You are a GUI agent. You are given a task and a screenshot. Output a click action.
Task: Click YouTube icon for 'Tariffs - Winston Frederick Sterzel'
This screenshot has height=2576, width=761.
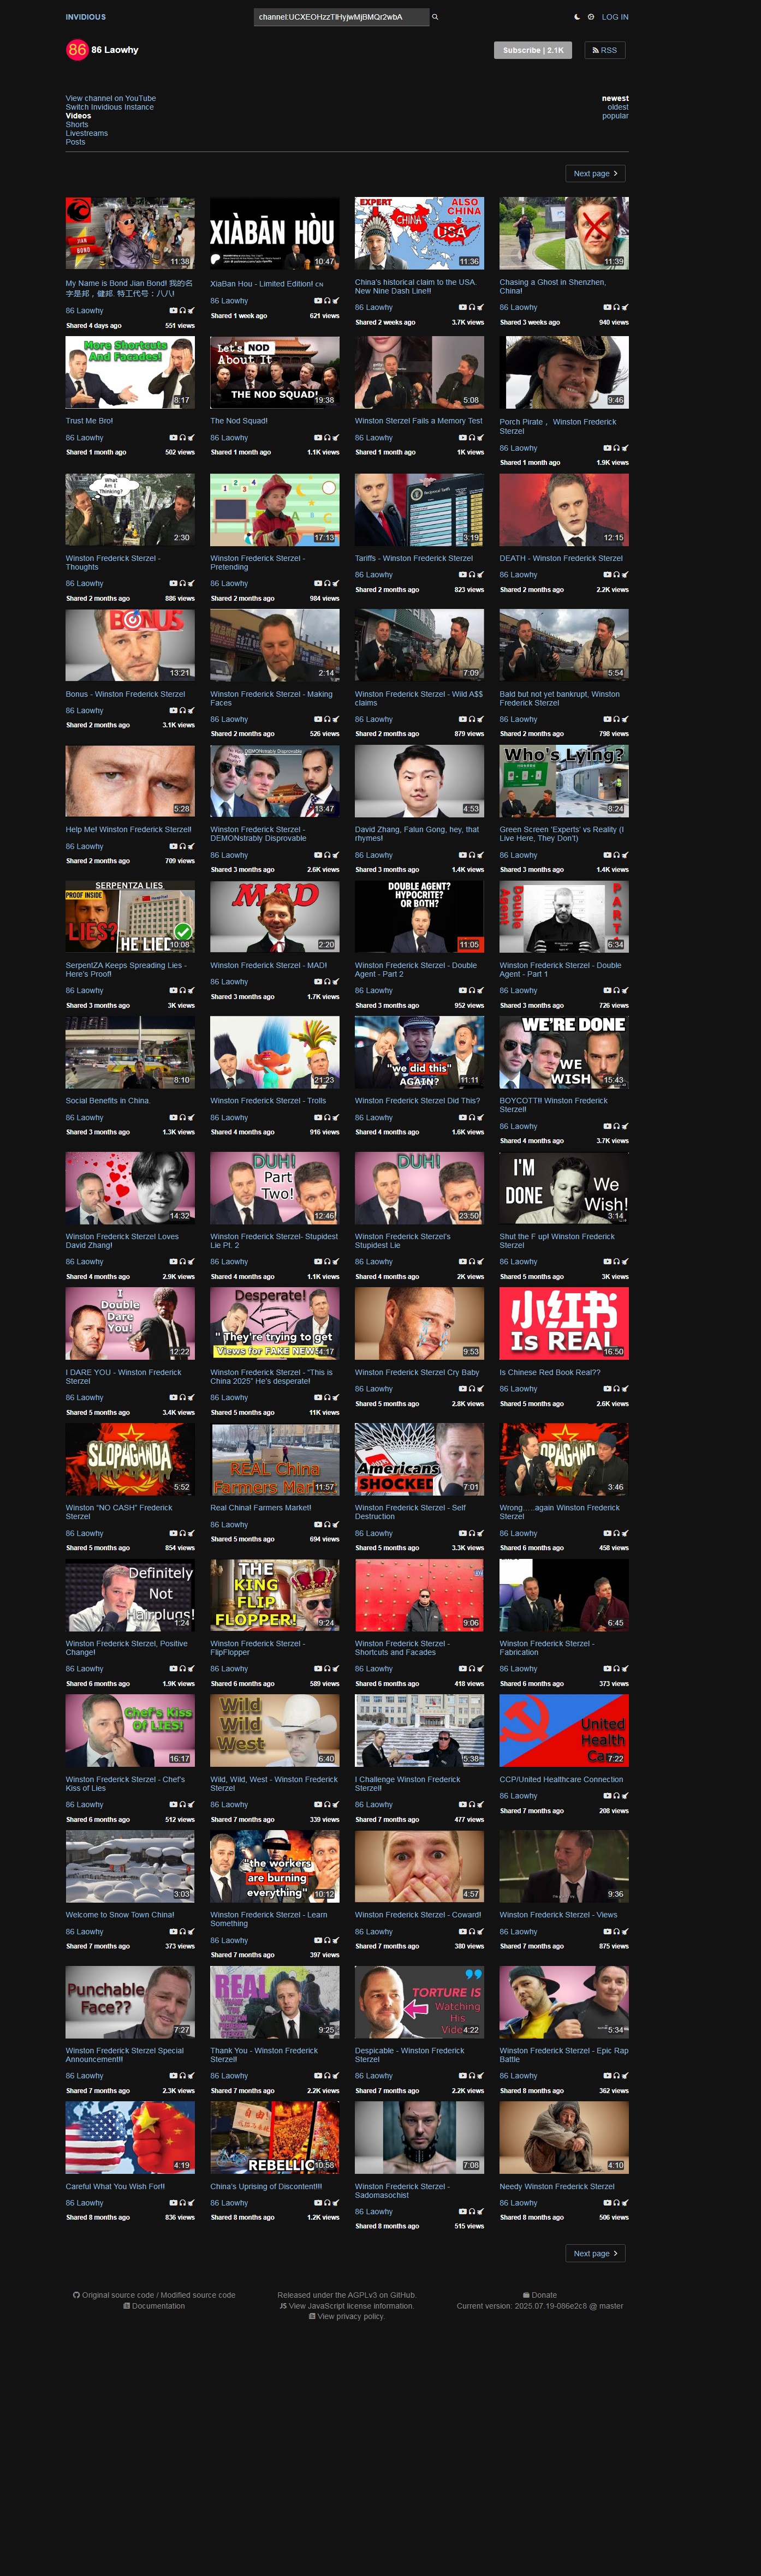click(462, 575)
